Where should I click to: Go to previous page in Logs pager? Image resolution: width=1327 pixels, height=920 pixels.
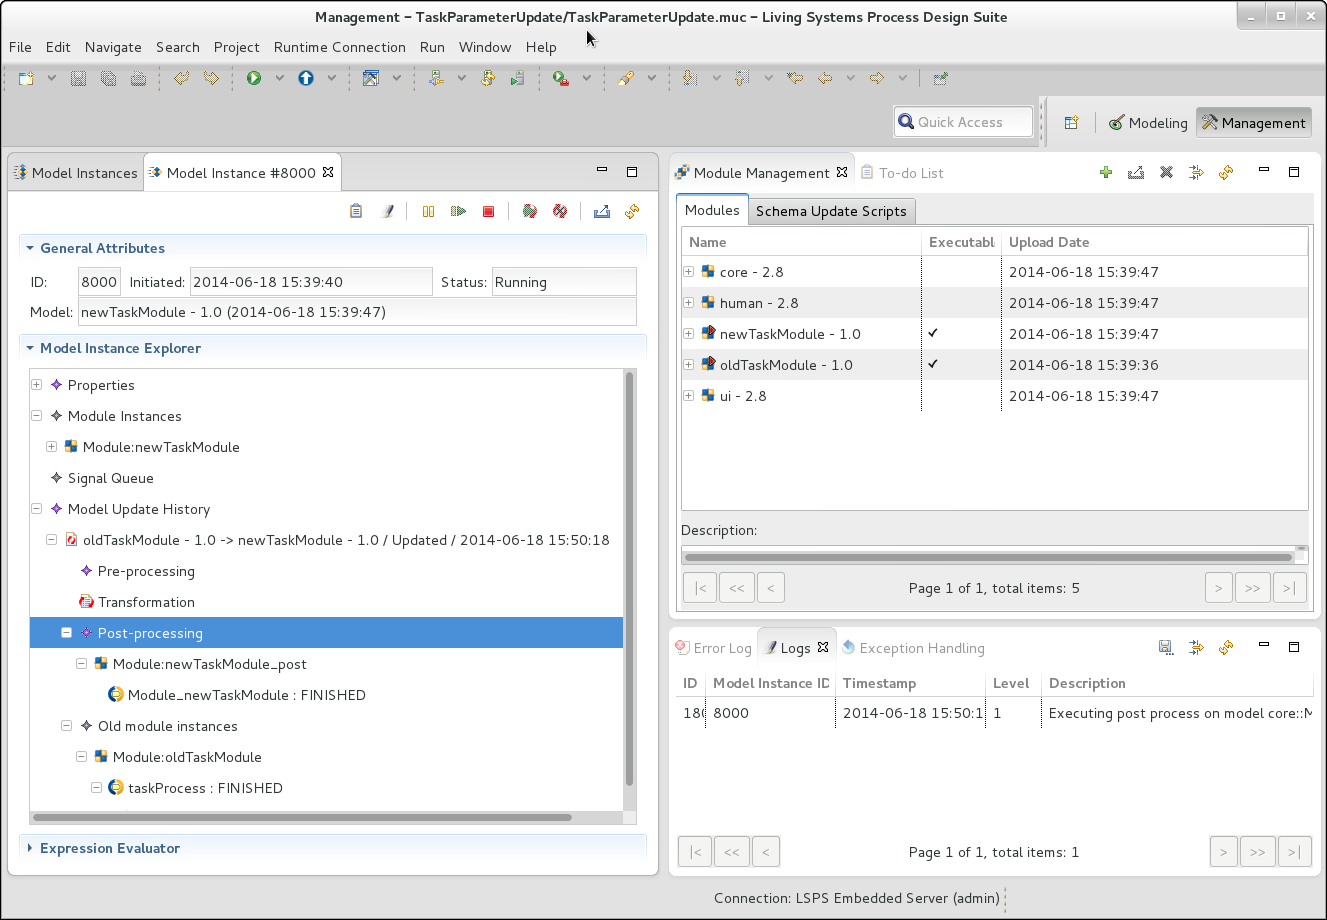766,852
